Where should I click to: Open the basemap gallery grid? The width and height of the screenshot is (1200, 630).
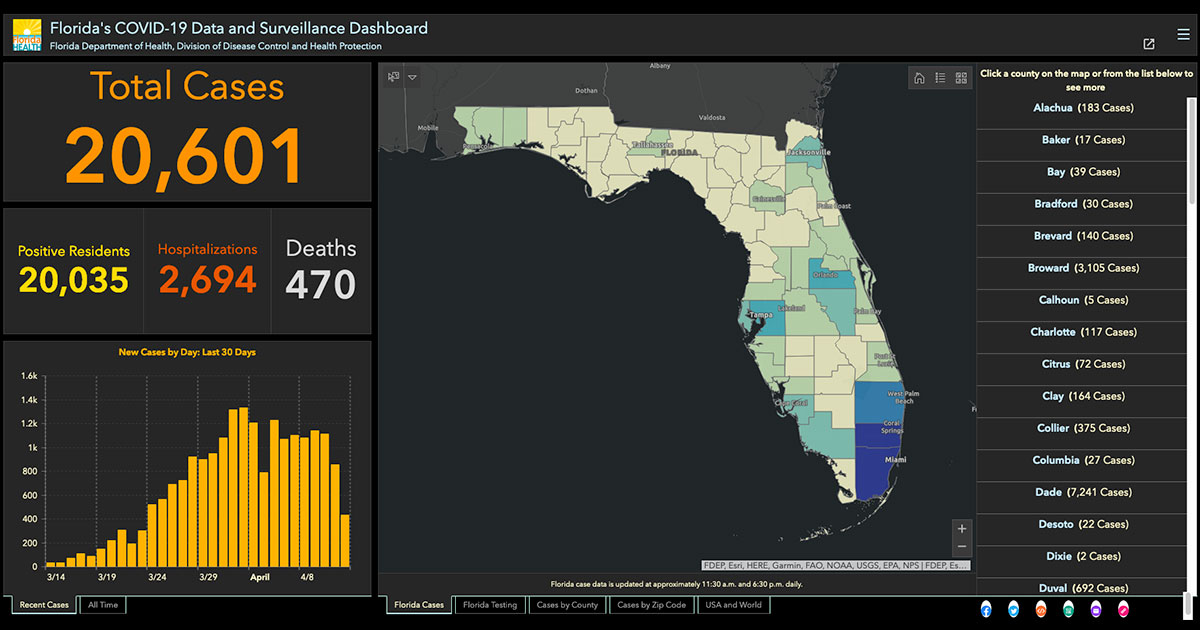click(x=961, y=78)
